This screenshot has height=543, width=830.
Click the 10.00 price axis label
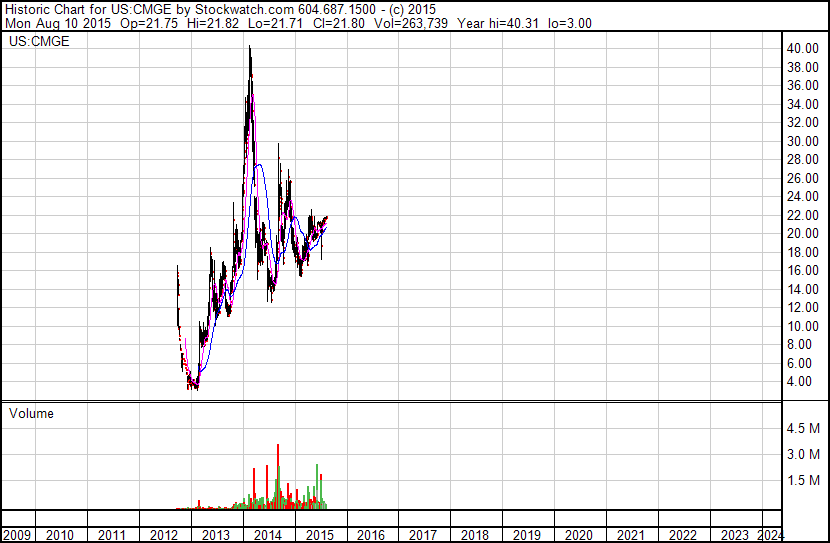[802, 326]
